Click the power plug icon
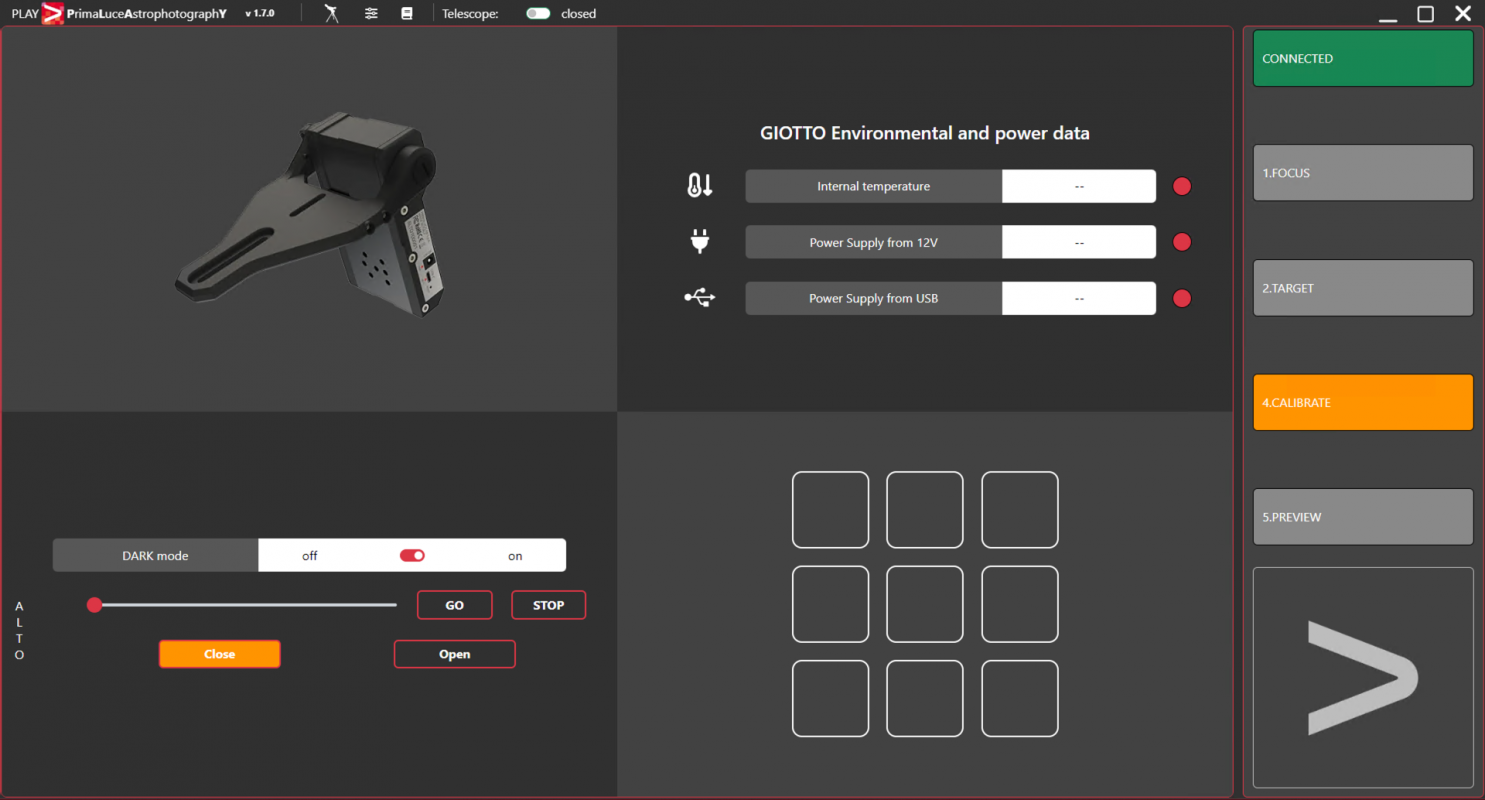Viewport: 1485px width, 800px height. pos(700,241)
